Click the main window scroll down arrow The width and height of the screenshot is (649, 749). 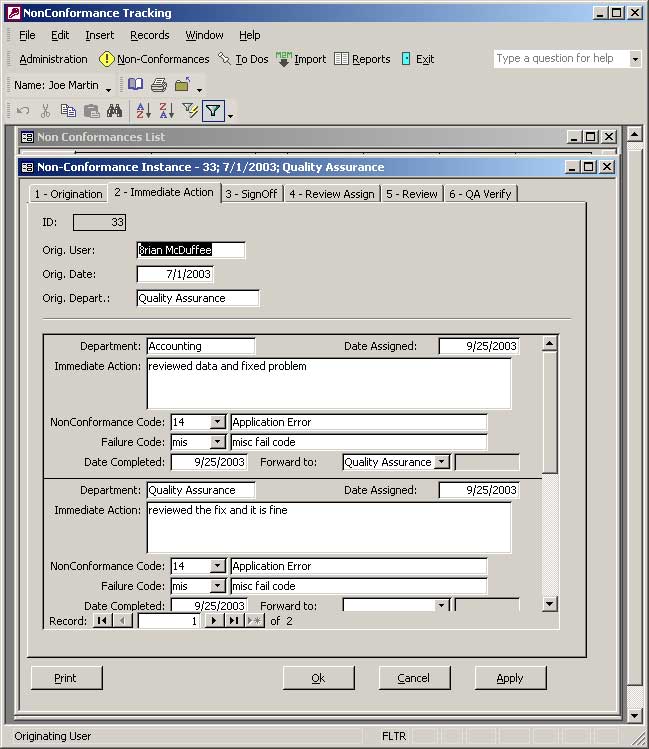pos(634,715)
